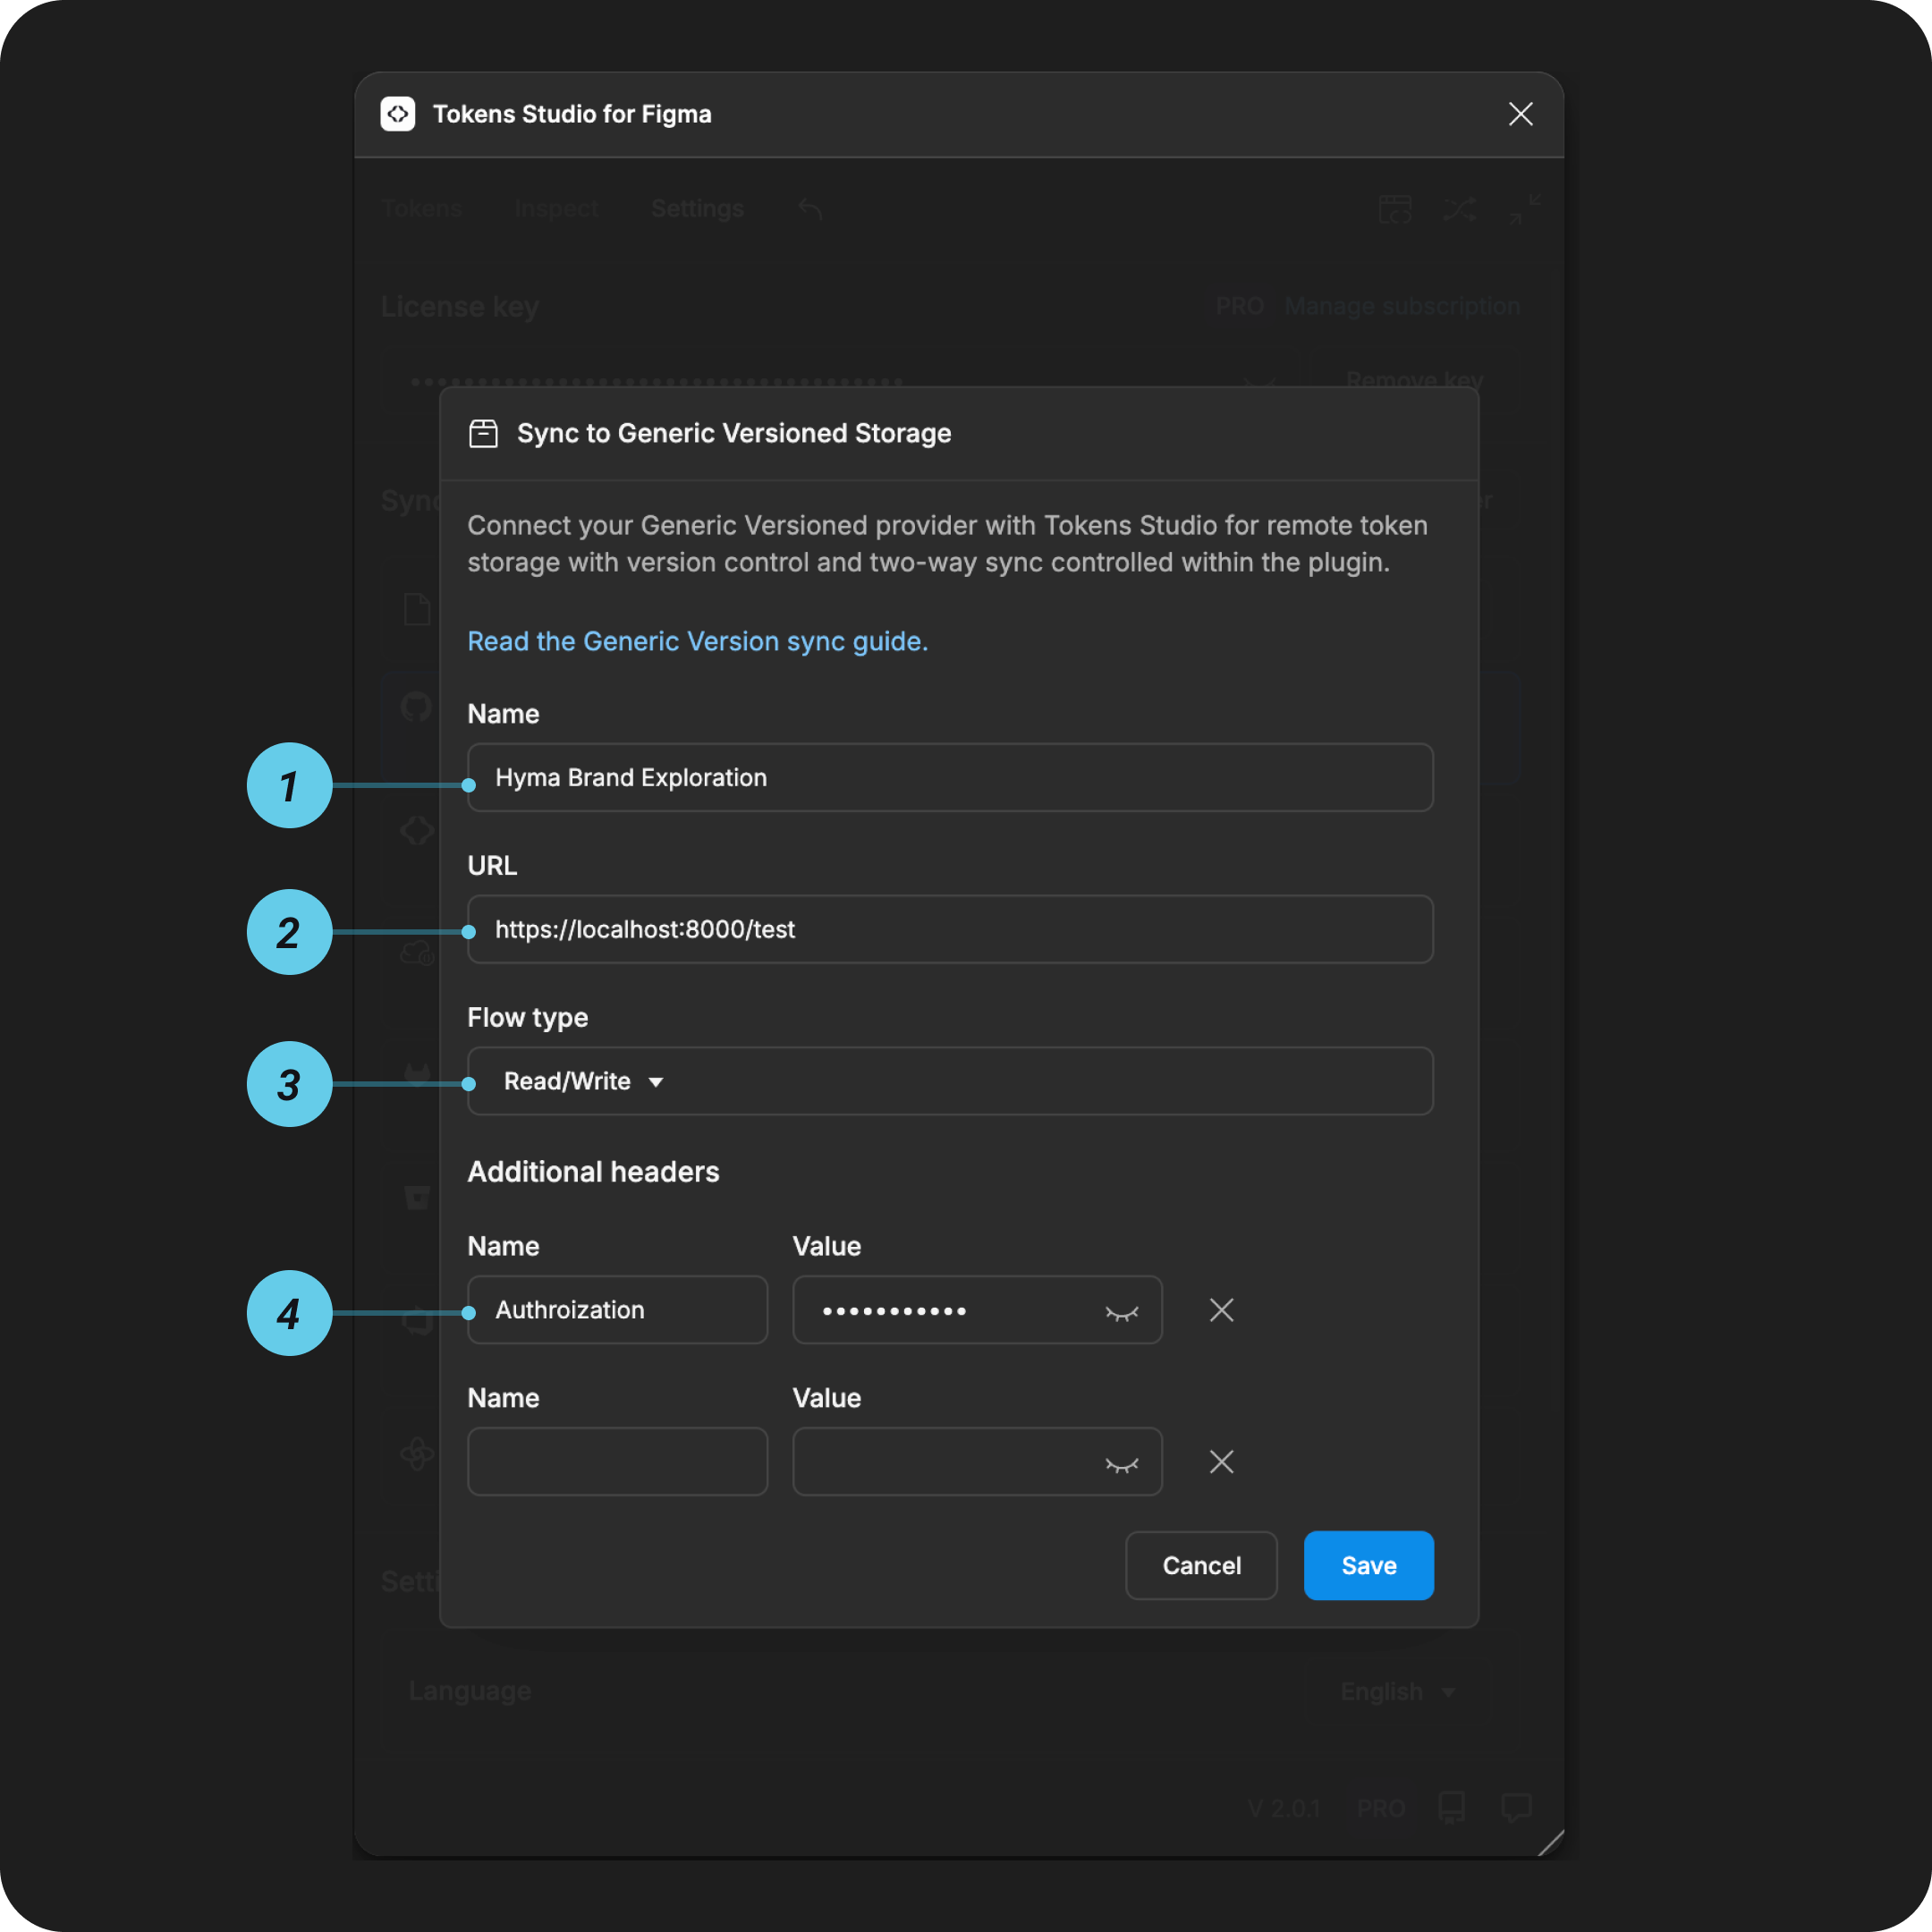
Task: Cancel the Generic Versioned Storage dialog
Action: coord(1201,1565)
